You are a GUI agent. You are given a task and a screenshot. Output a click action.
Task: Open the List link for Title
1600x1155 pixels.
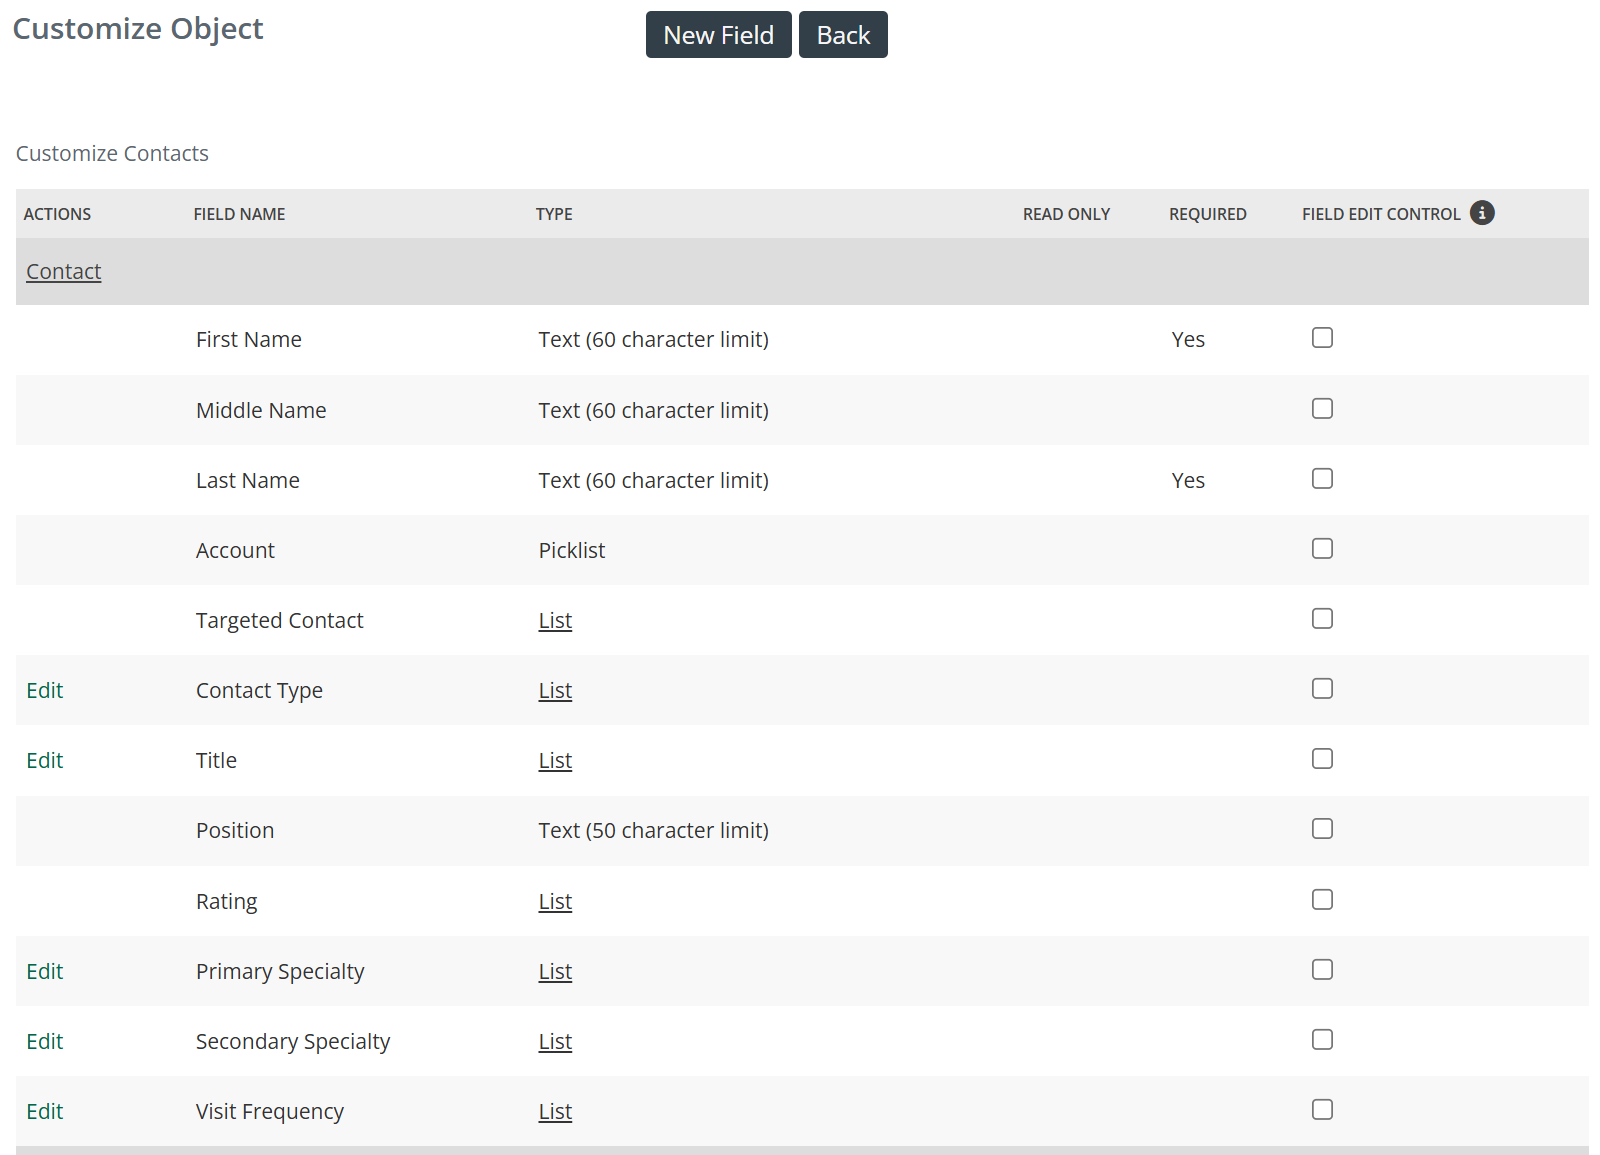[x=555, y=760]
